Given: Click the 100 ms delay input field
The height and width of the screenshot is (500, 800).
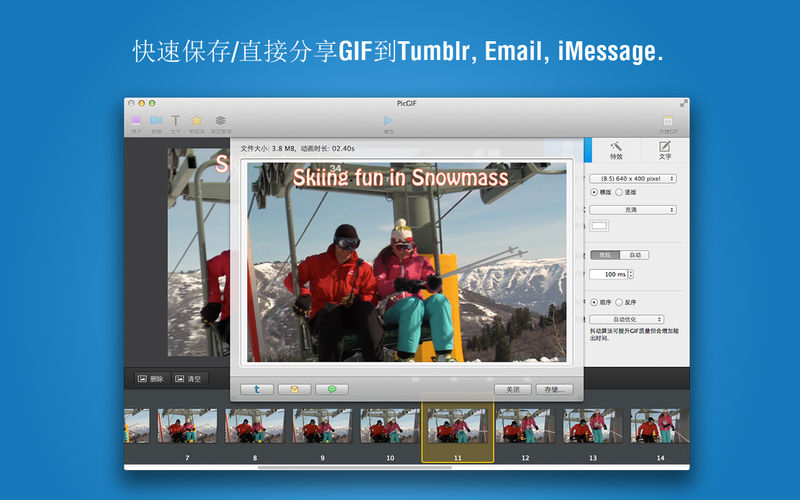Looking at the screenshot, I should coord(608,274).
